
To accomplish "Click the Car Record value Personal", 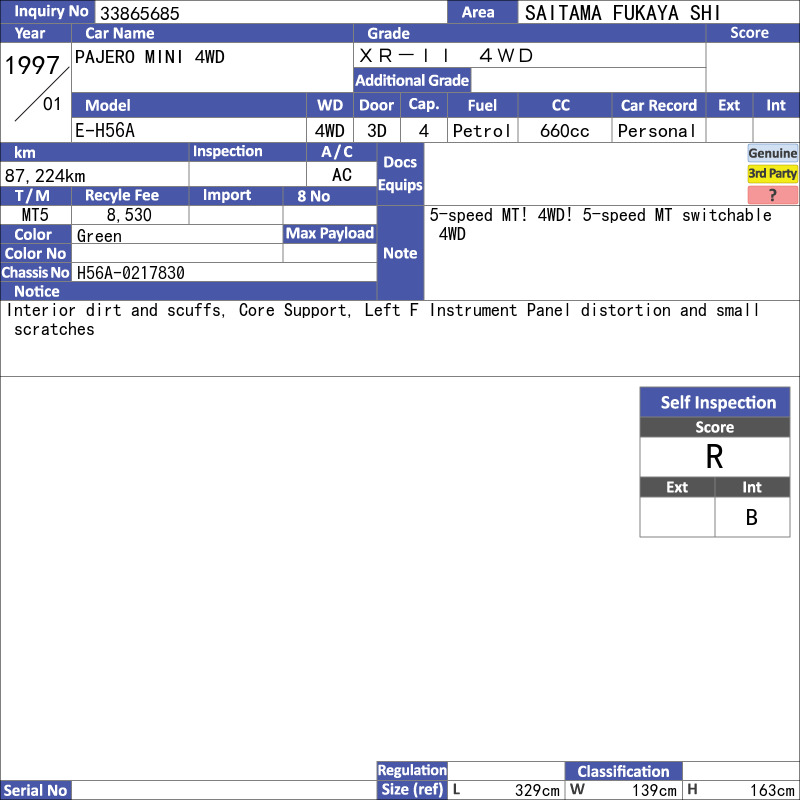I will (656, 131).
